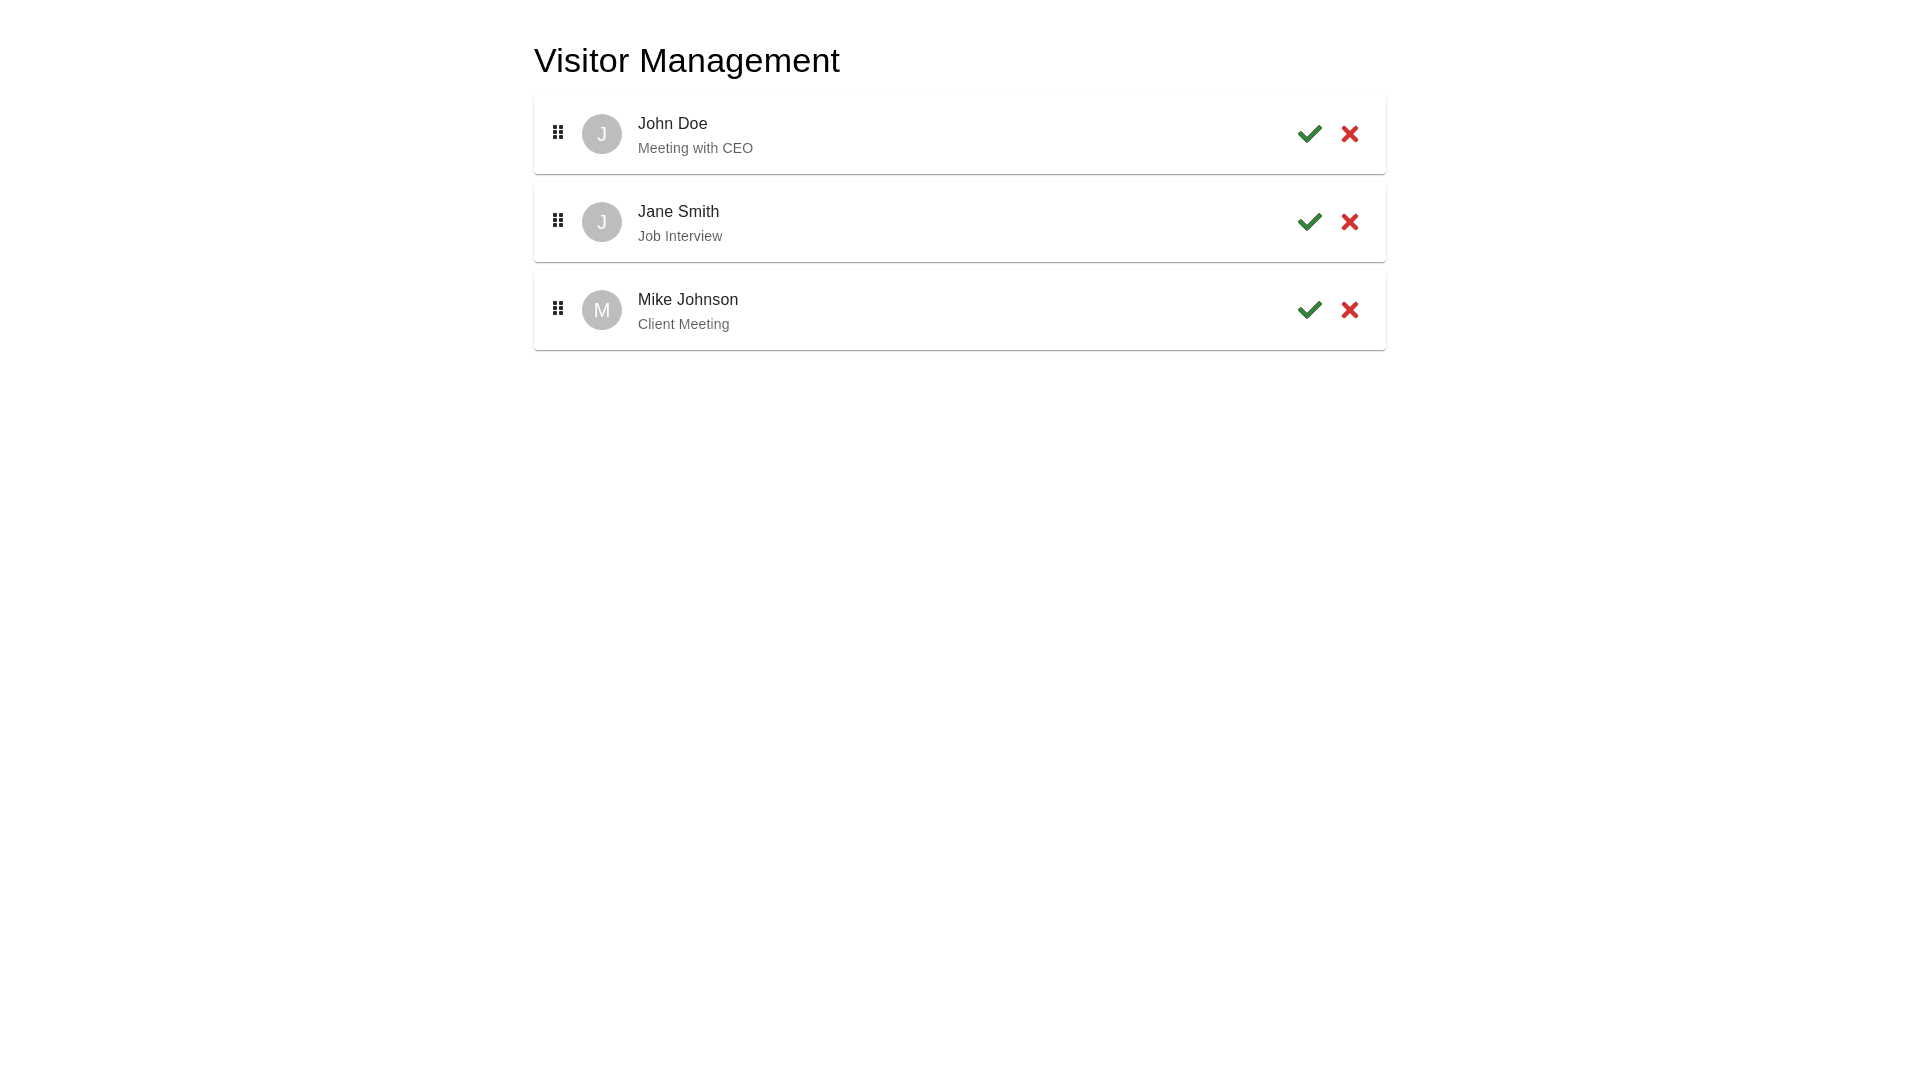Image resolution: width=1920 pixels, height=1080 pixels.
Task: Click John Doe's gray J avatar
Action: (x=602, y=134)
